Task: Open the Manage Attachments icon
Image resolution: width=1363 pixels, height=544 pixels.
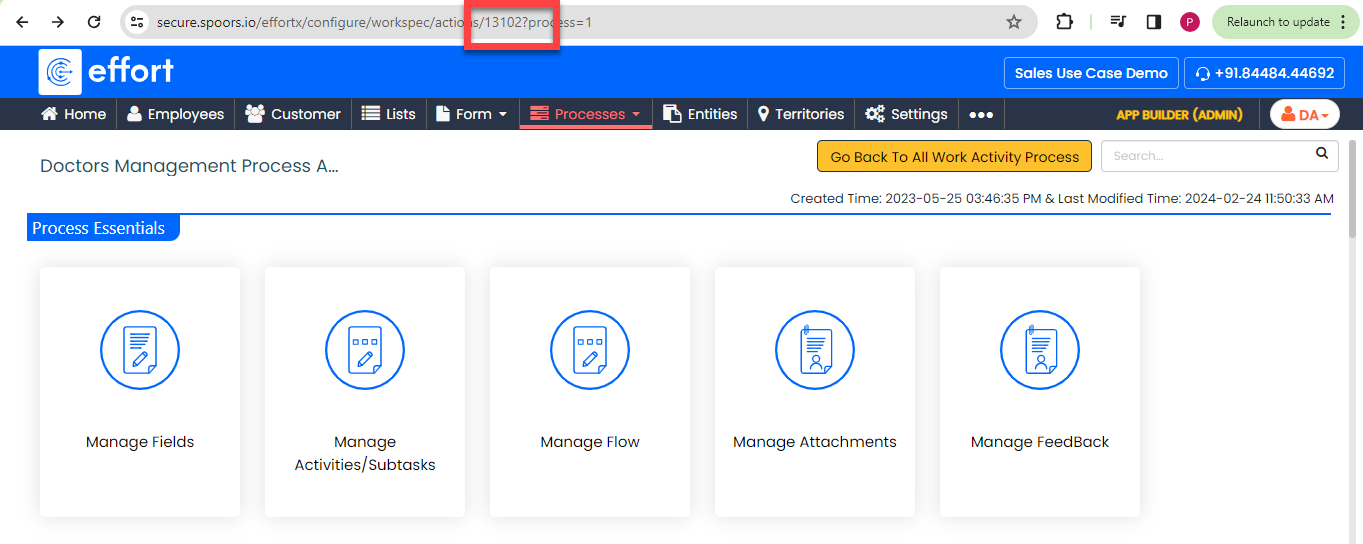Action: (815, 350)
